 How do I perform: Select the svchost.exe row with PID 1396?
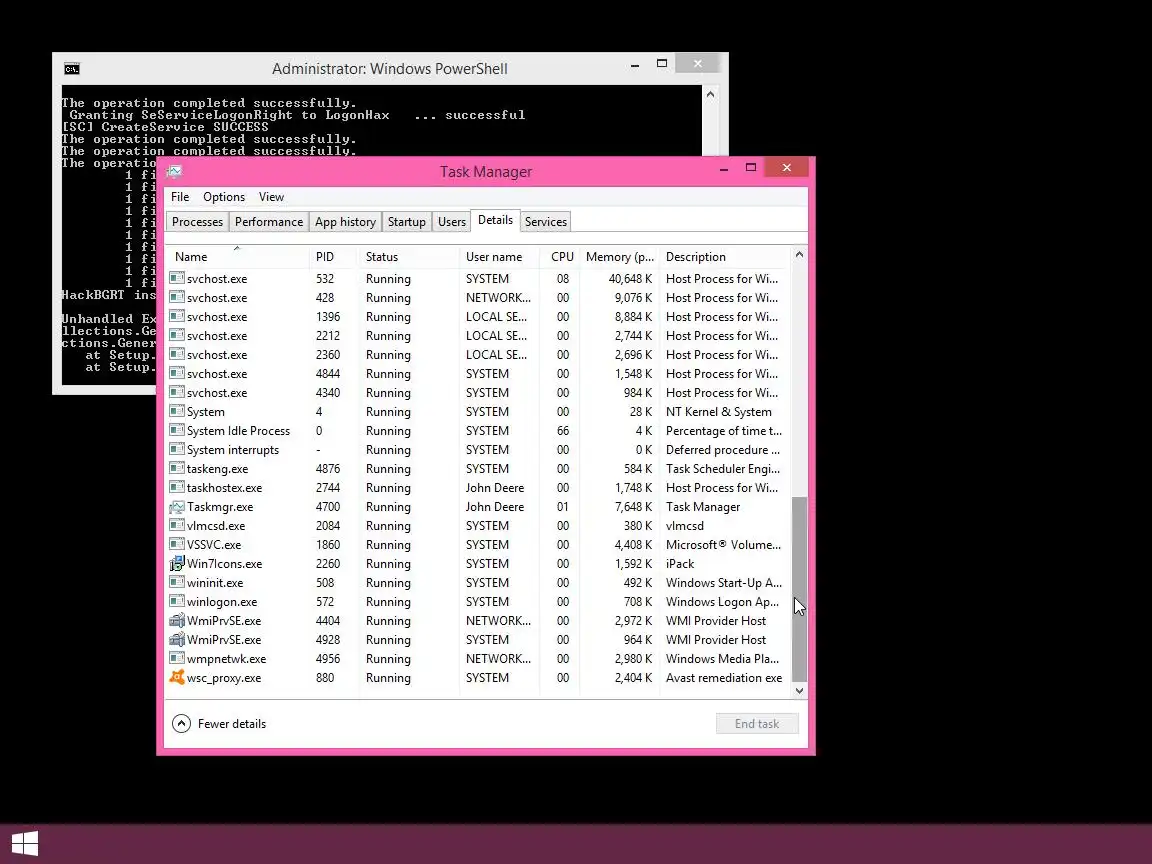point(478,317)
